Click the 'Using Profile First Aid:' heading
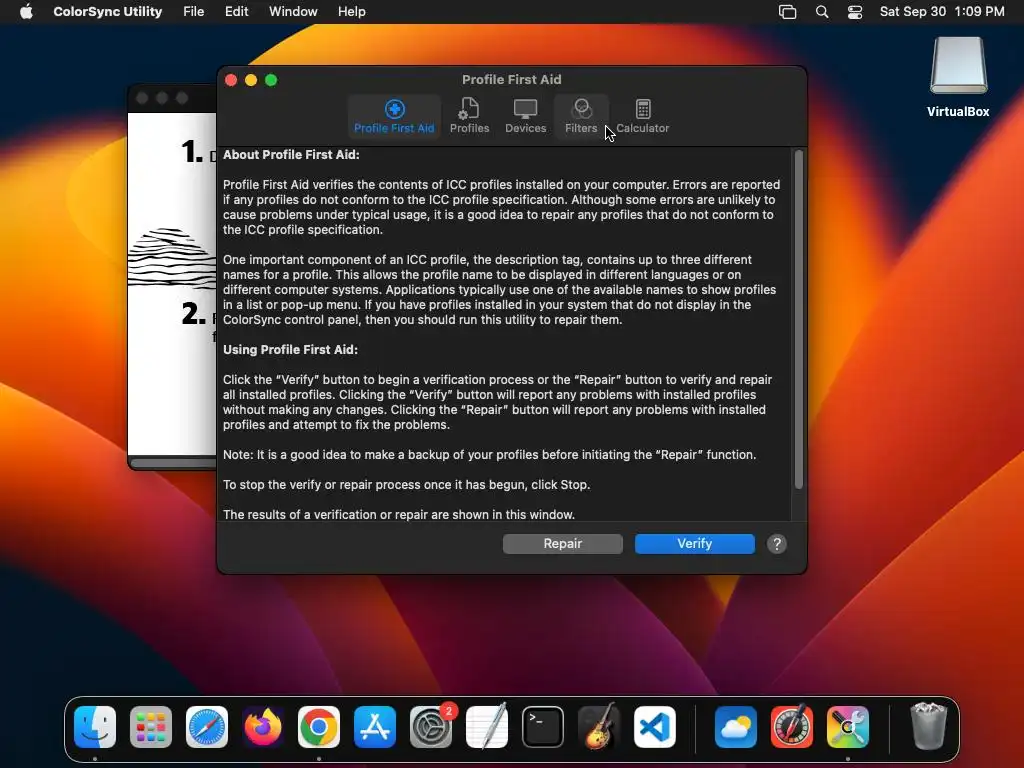1024x768 pixels. 291,349
